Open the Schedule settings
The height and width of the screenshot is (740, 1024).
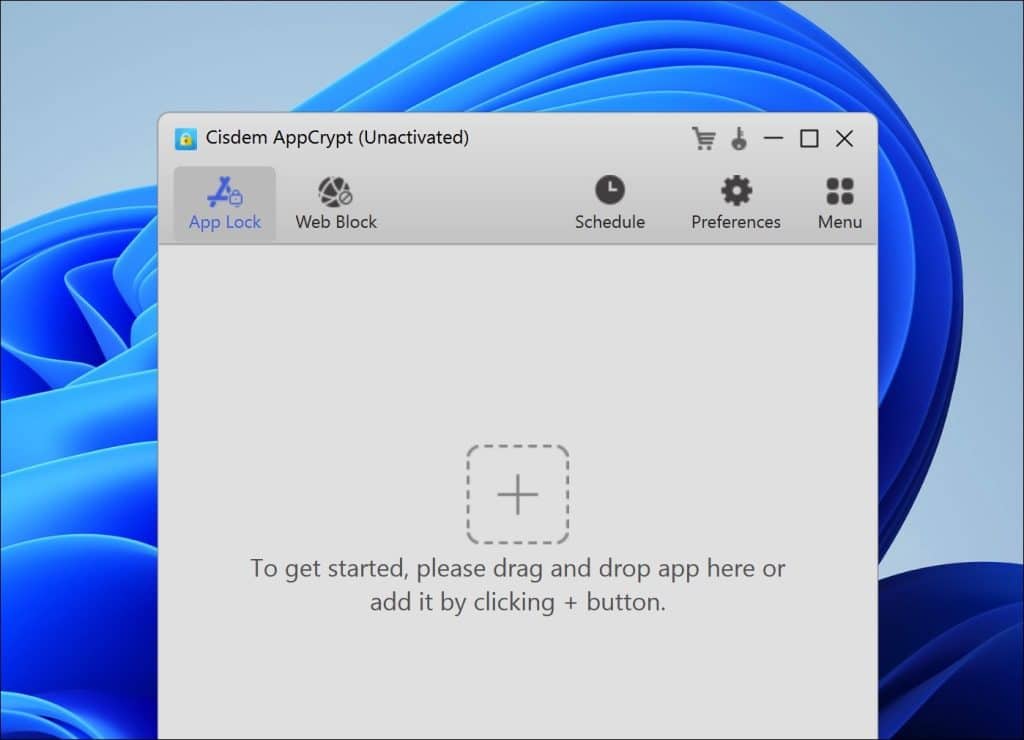point(610,204)
